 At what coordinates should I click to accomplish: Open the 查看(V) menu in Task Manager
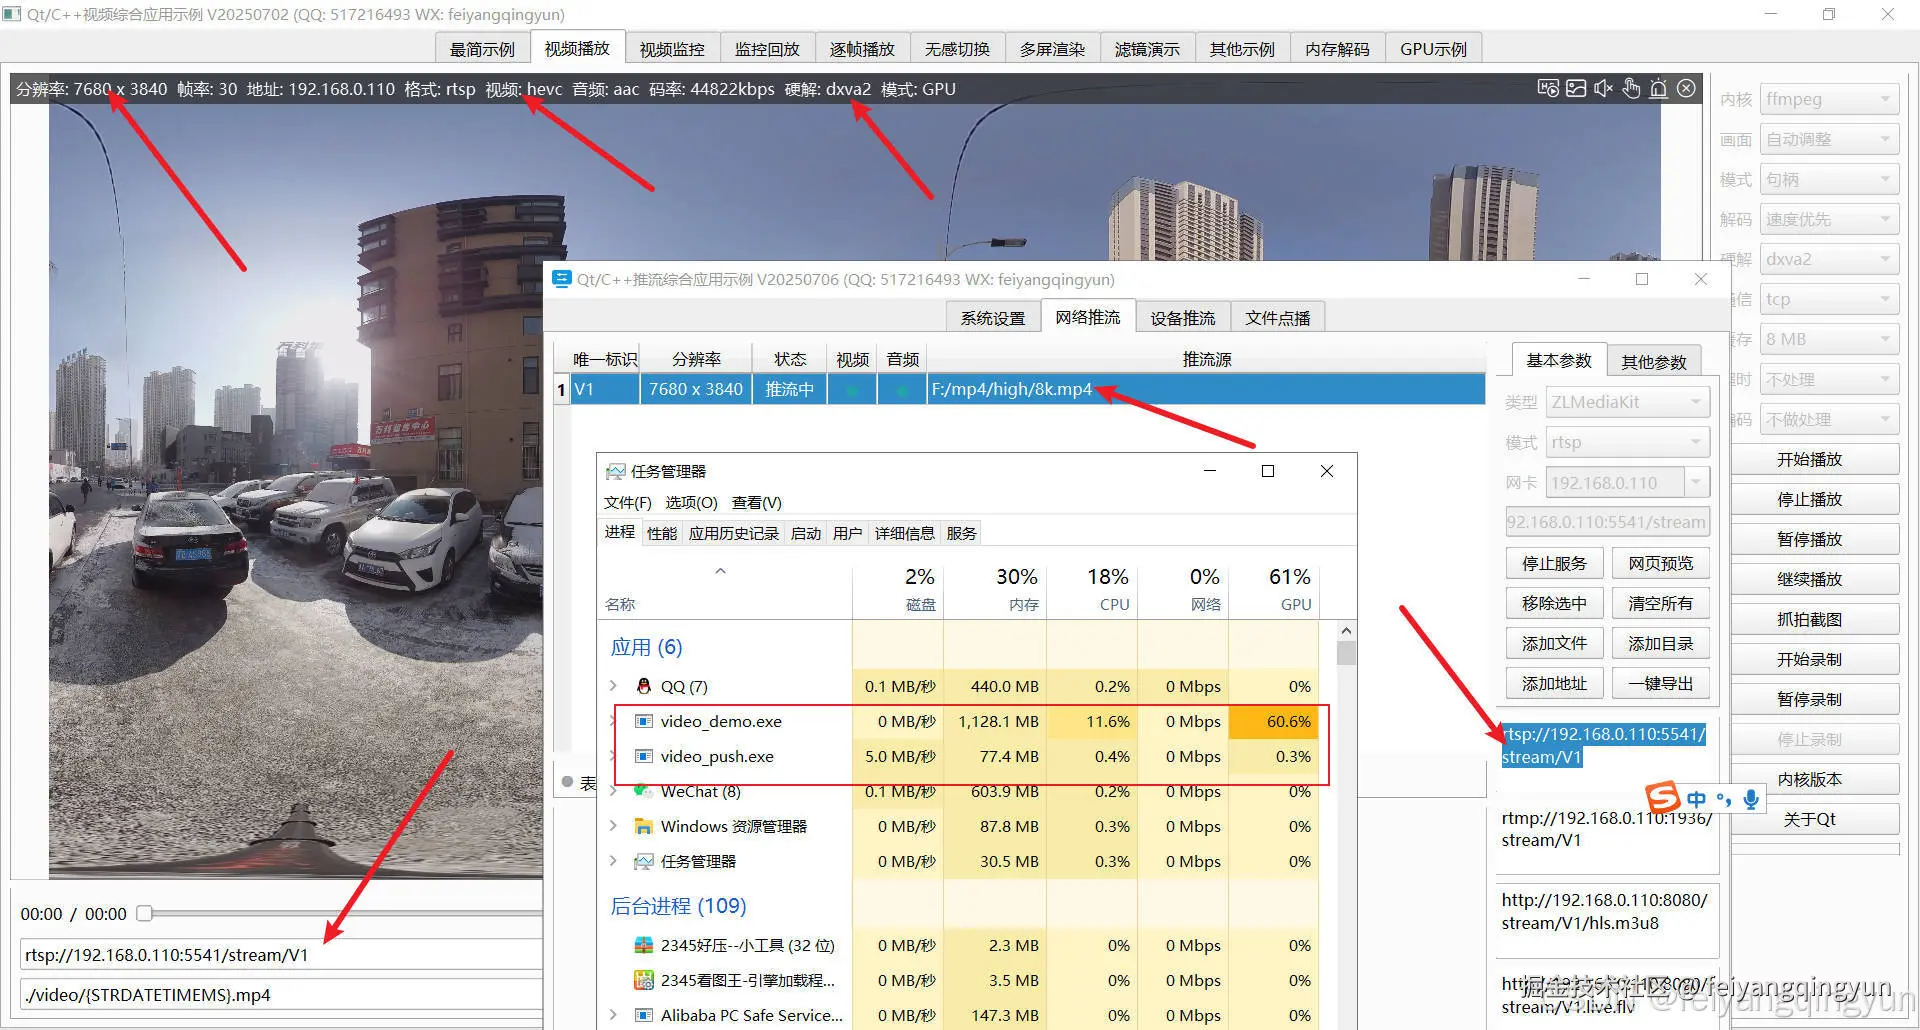coord(756,502)
